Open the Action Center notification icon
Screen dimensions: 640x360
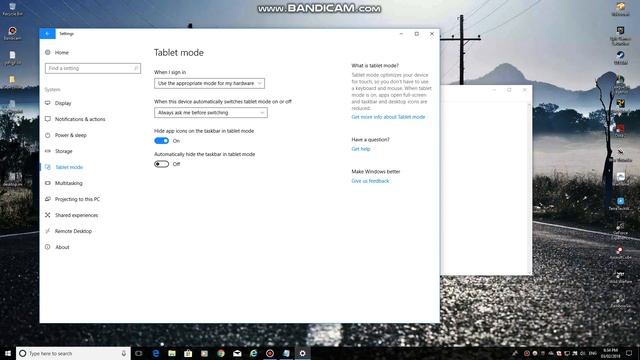tap(629, 353)
